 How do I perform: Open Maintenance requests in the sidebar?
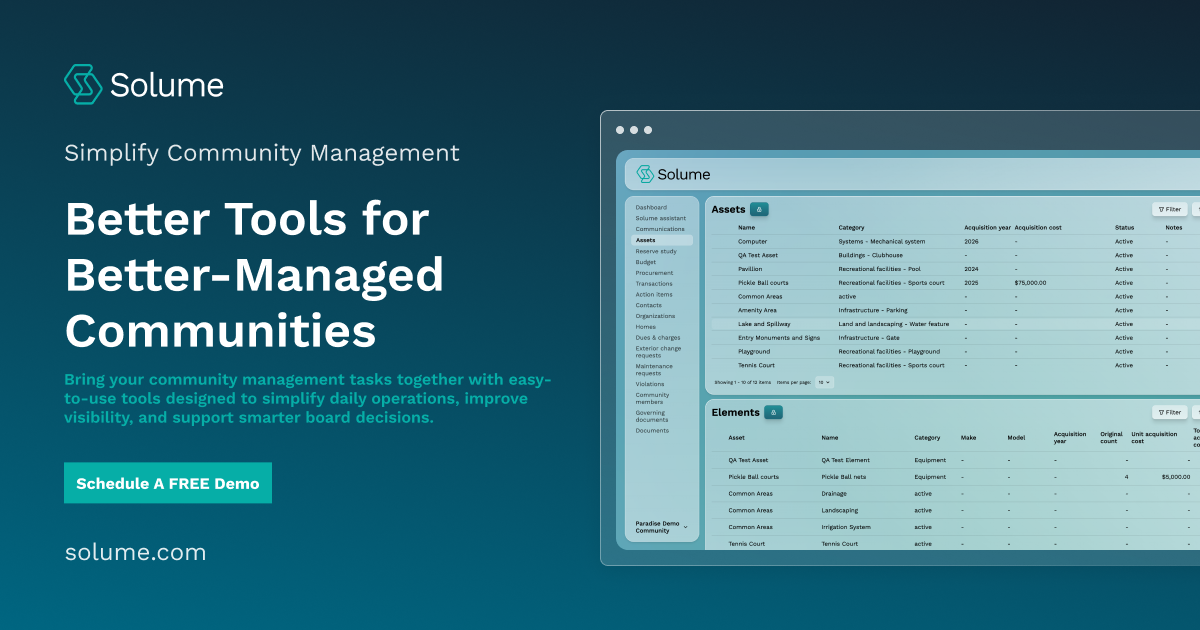click(655, 369)
